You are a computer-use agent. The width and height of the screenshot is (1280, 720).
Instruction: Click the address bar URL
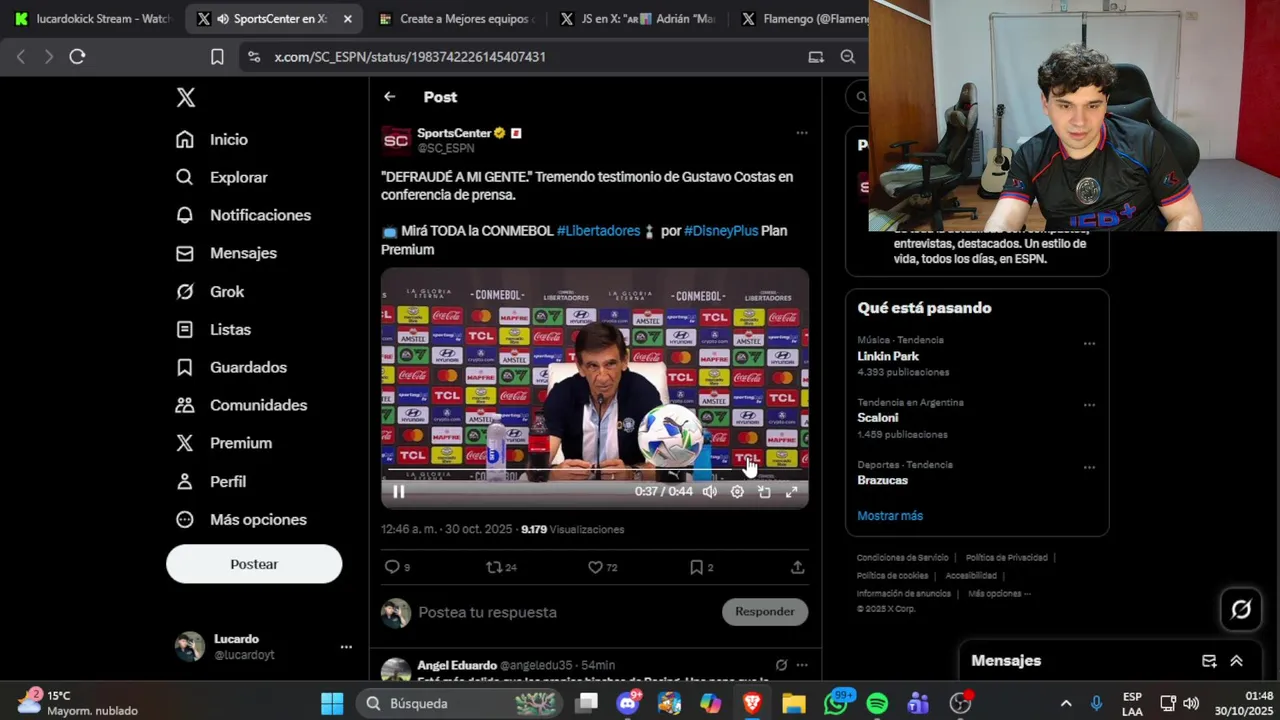[410, 57]
